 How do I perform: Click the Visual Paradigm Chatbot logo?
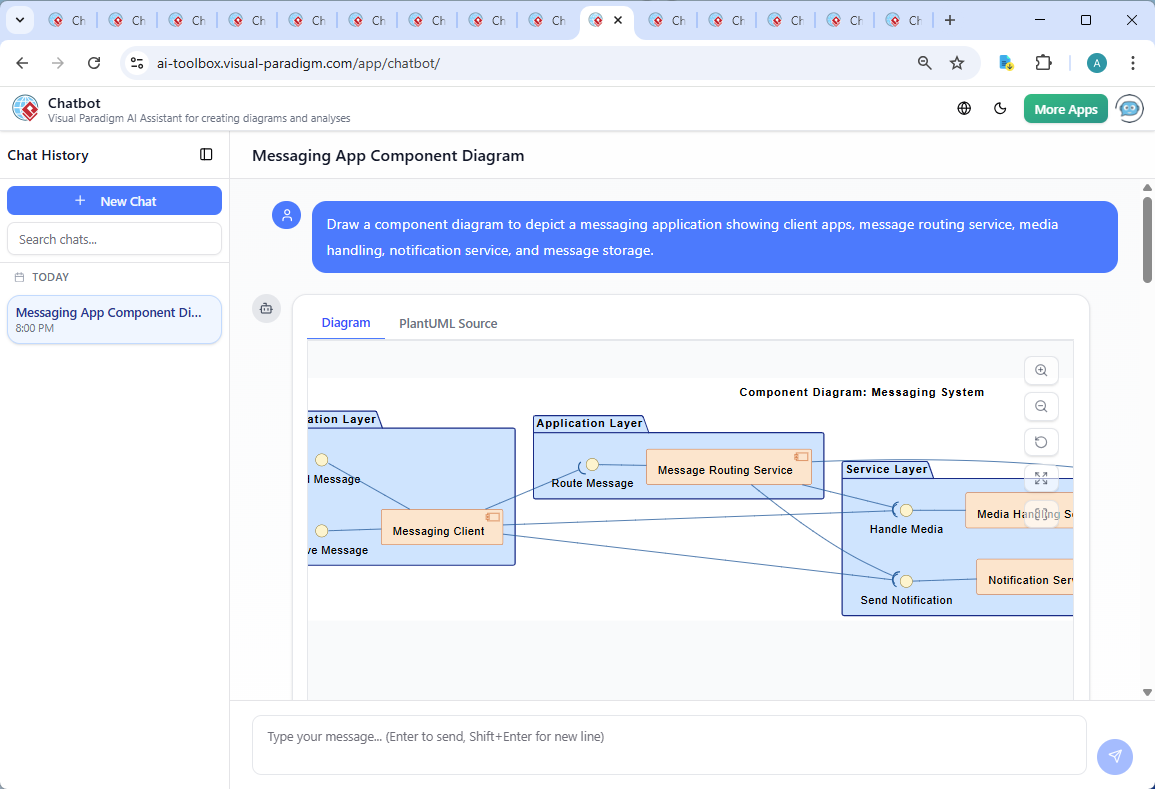point(24,108)
